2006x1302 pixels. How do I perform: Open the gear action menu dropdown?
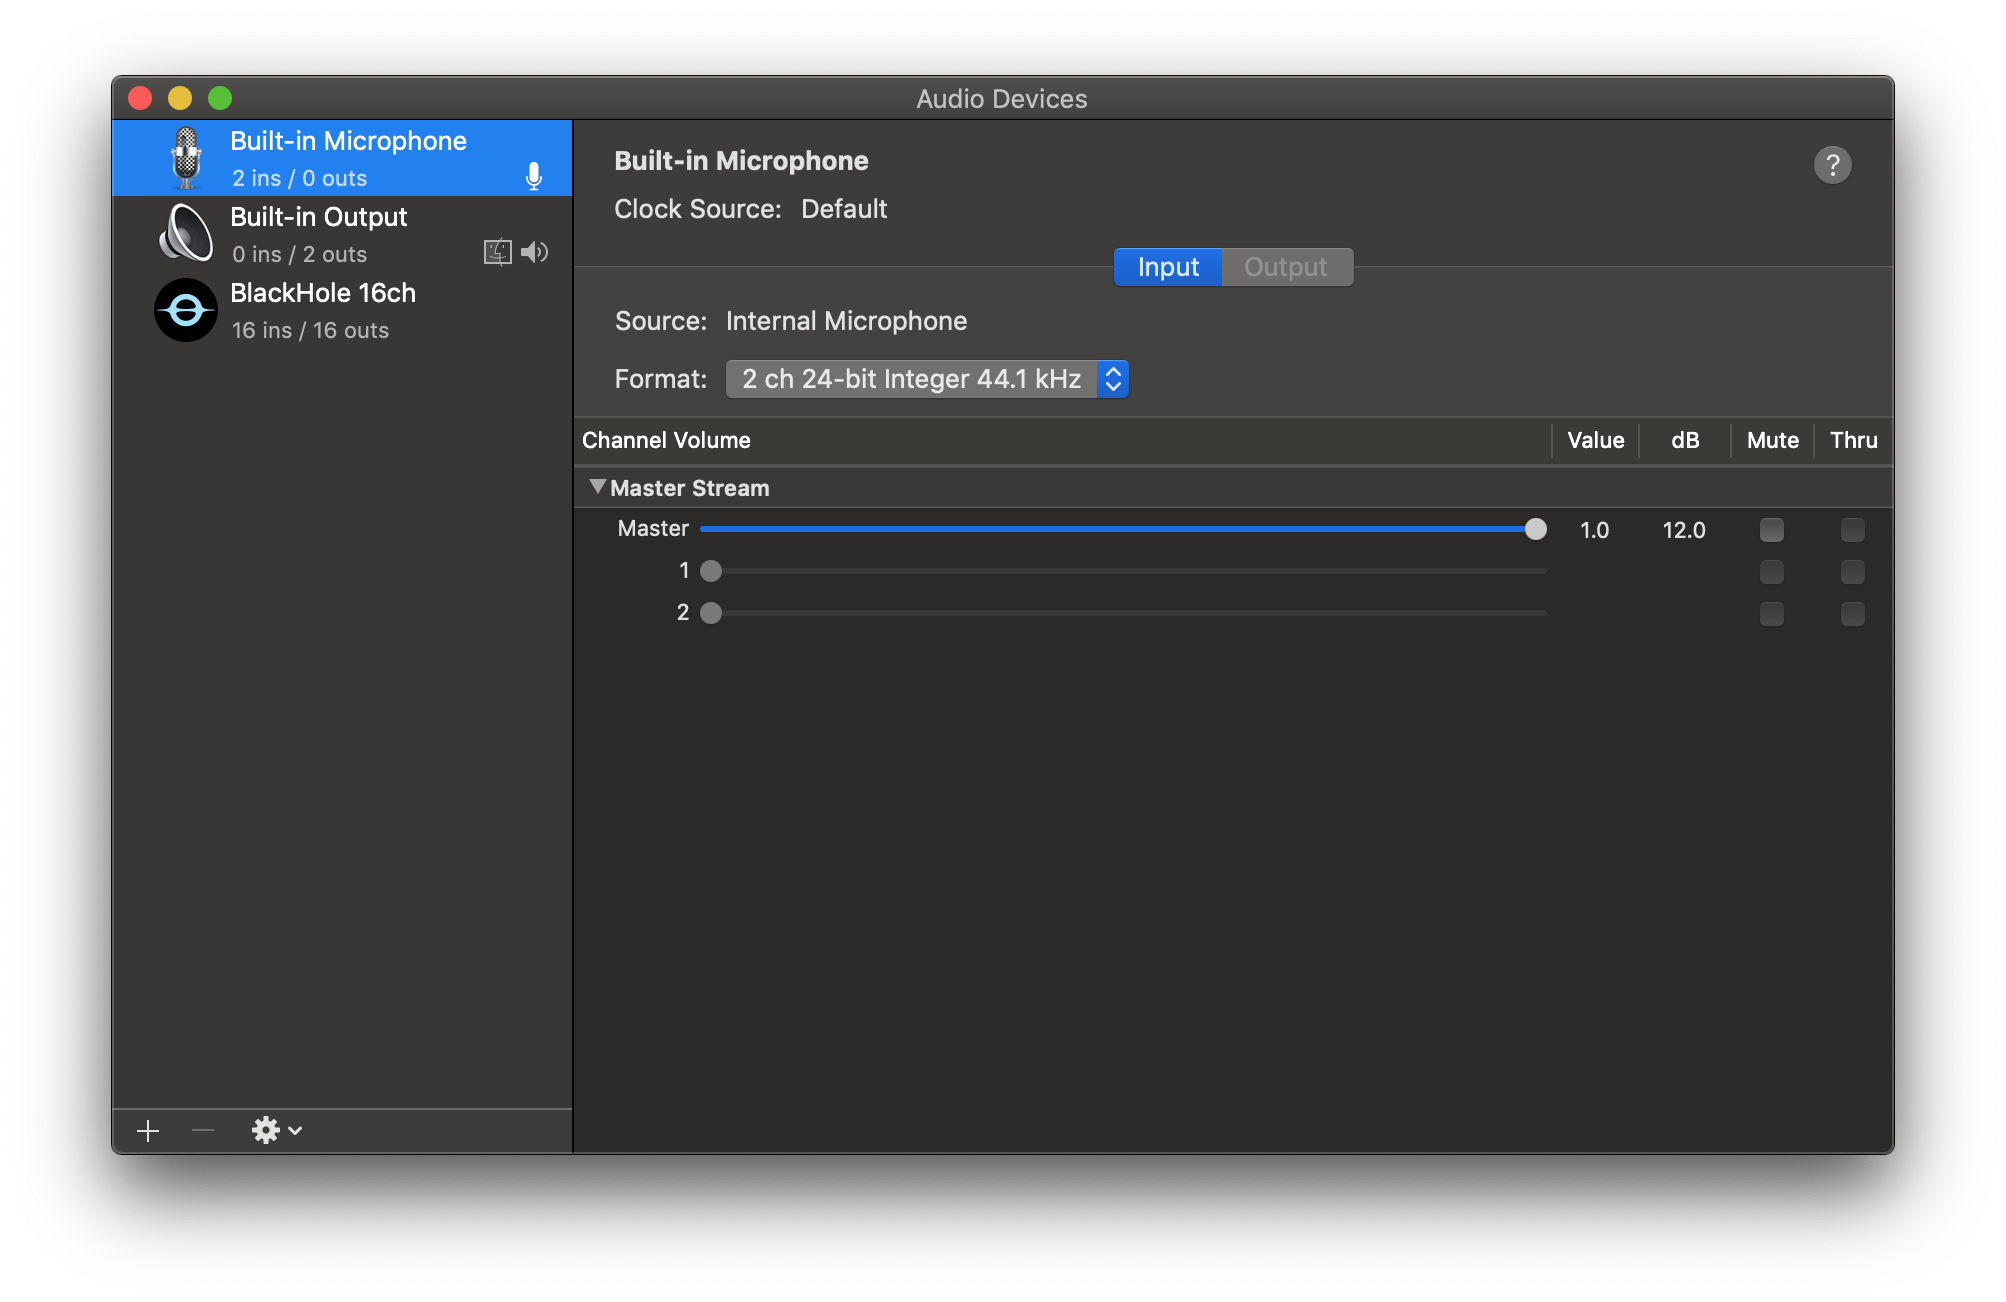tap(276, 1130)
